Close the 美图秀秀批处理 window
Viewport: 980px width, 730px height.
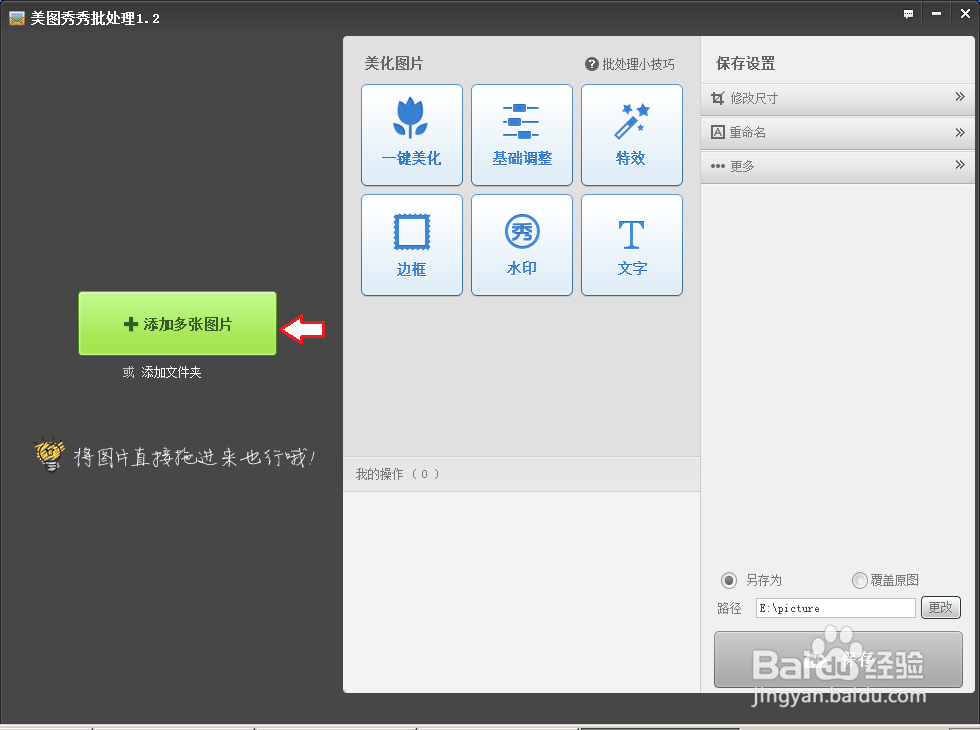(x=965, y=14)
